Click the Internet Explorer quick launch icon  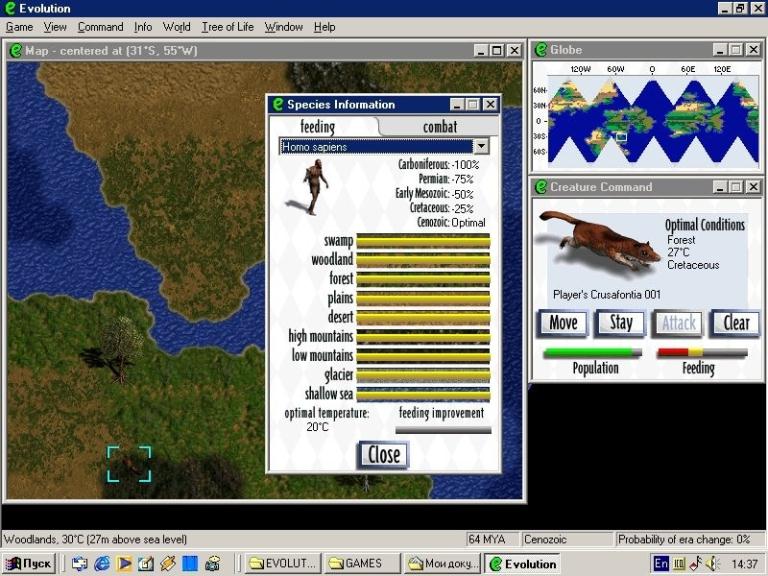tap(101, 563)
